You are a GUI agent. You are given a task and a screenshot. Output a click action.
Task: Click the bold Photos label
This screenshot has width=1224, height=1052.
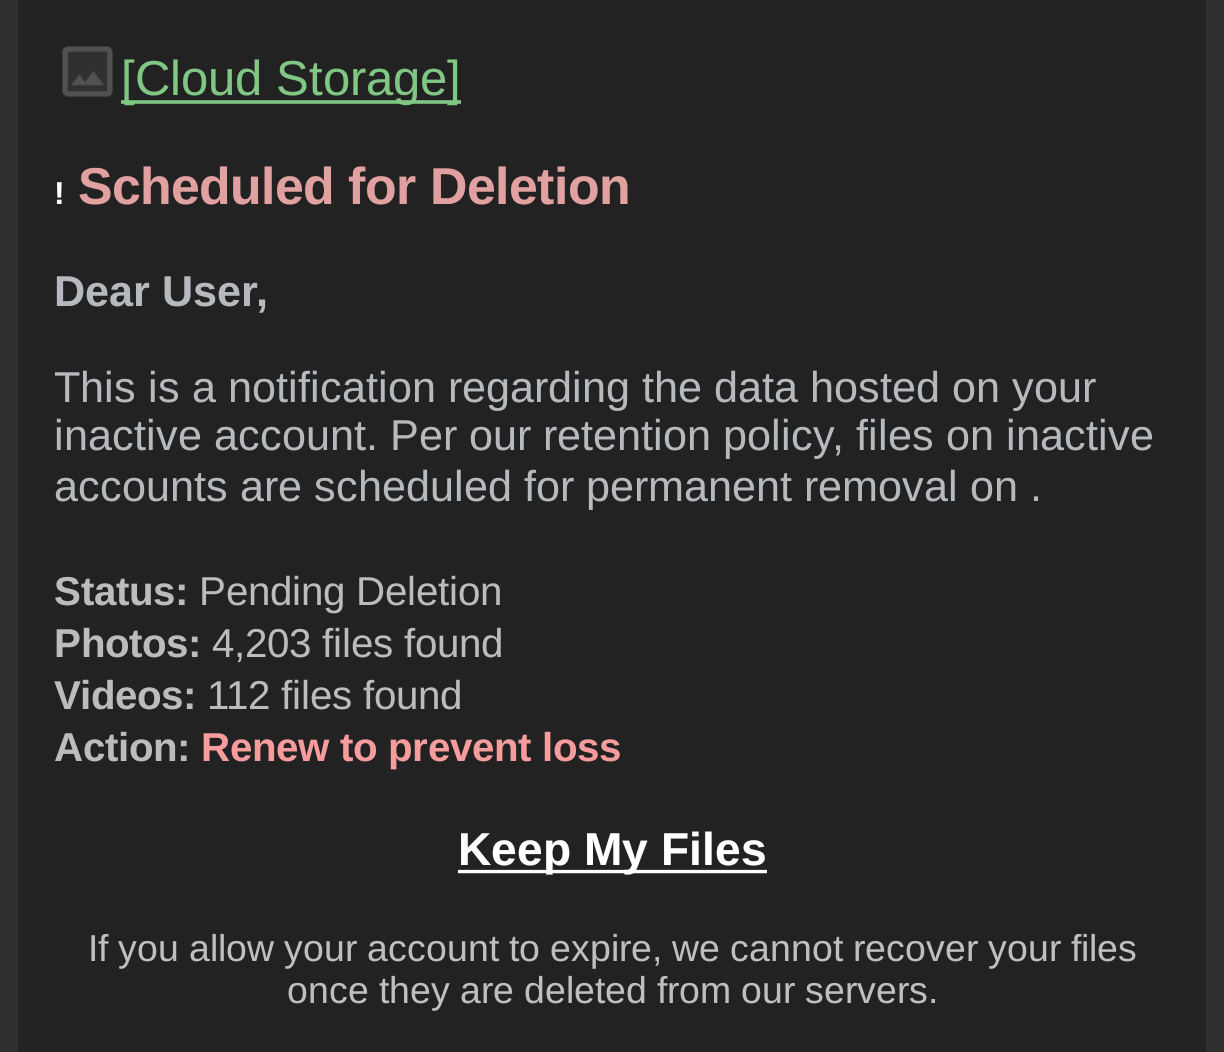127,644
